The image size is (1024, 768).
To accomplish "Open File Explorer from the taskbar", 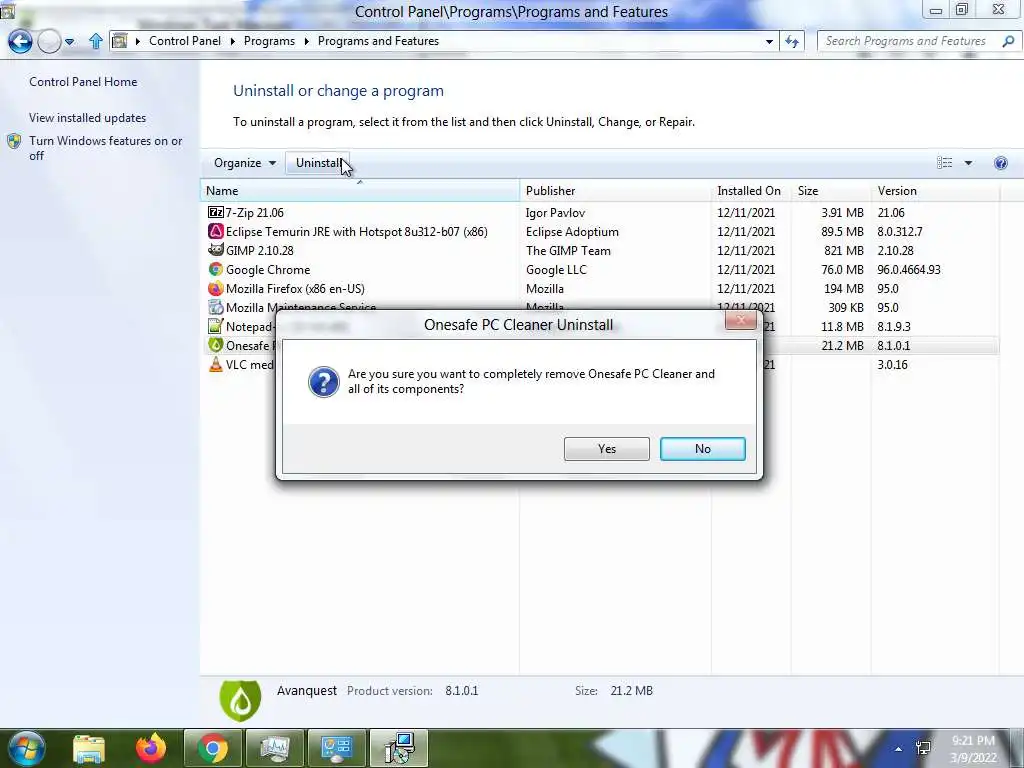I will coord(89,748).
